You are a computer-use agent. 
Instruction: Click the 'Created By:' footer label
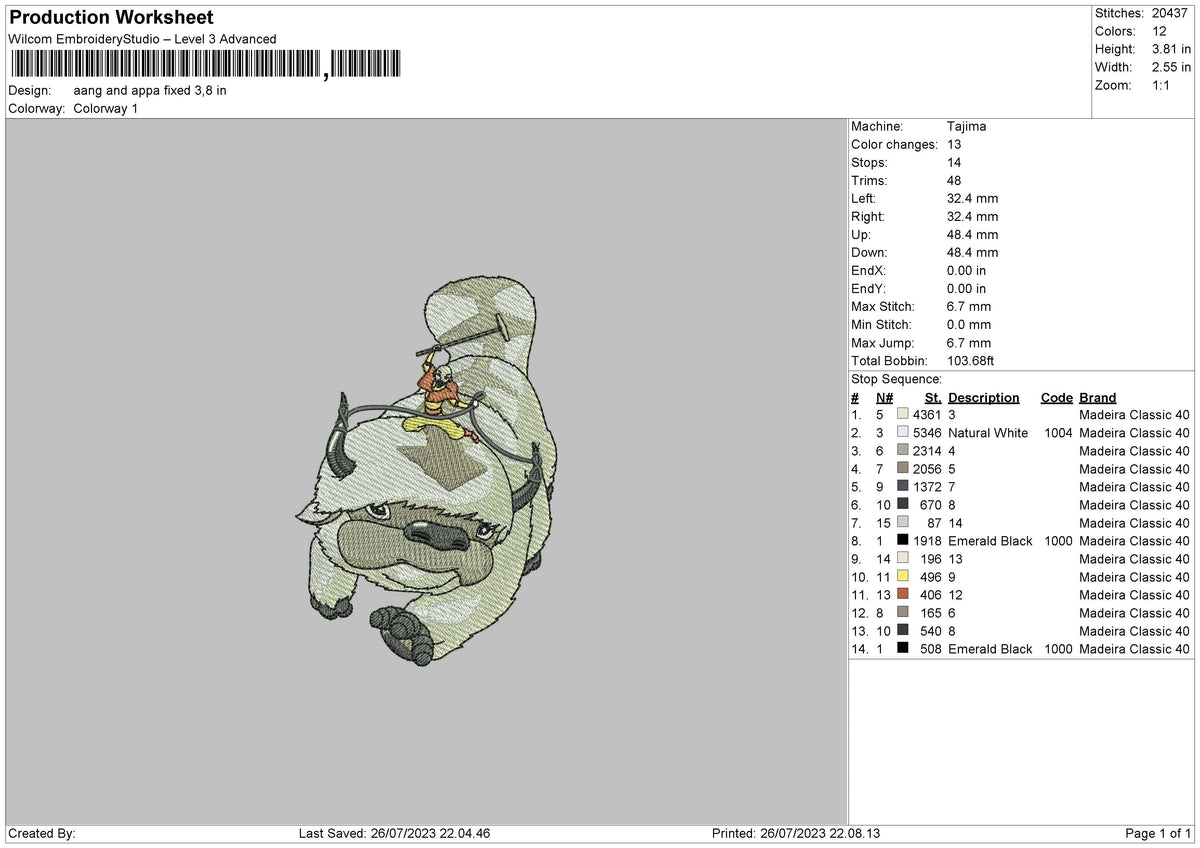(x=43, y=834)
